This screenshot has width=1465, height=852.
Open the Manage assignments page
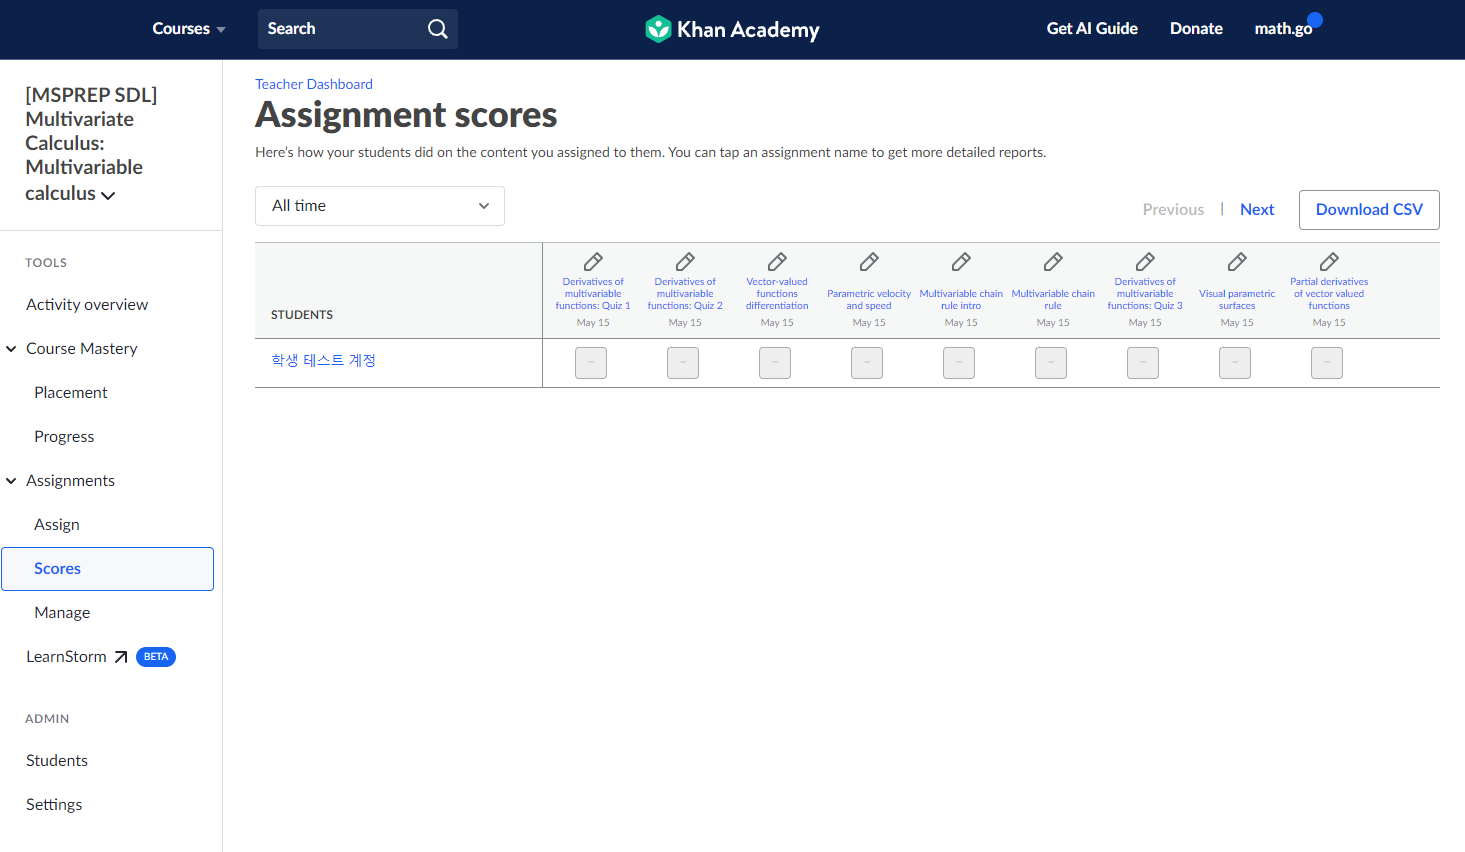tap(62, 613)
